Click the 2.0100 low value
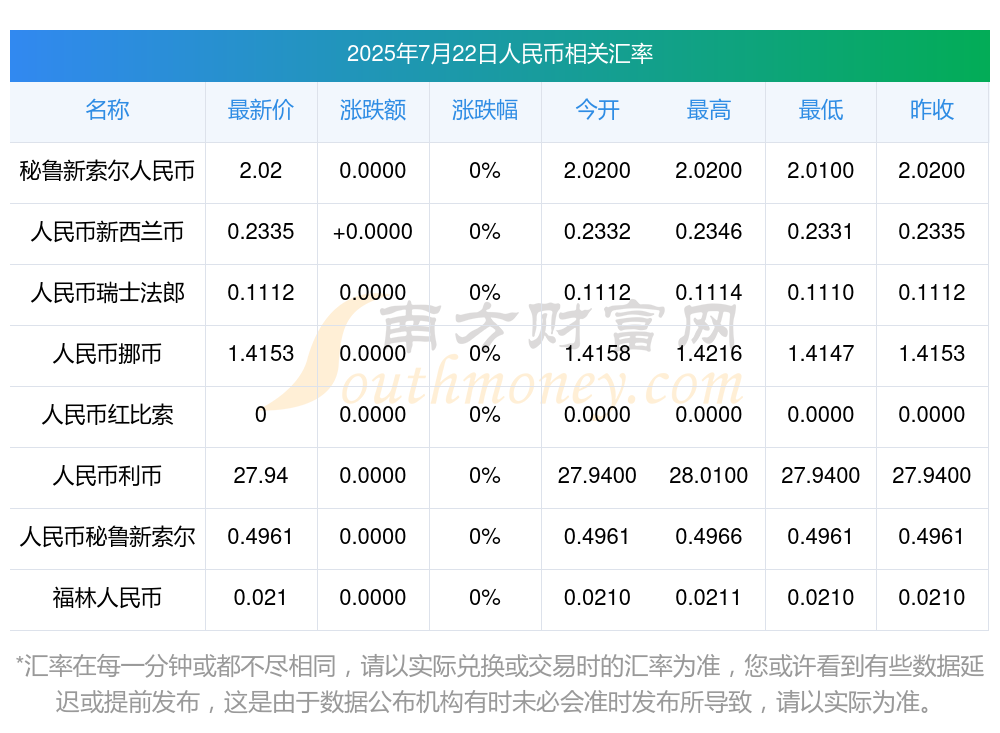Viewport: 1000px width, 733px height. (820, 170)
